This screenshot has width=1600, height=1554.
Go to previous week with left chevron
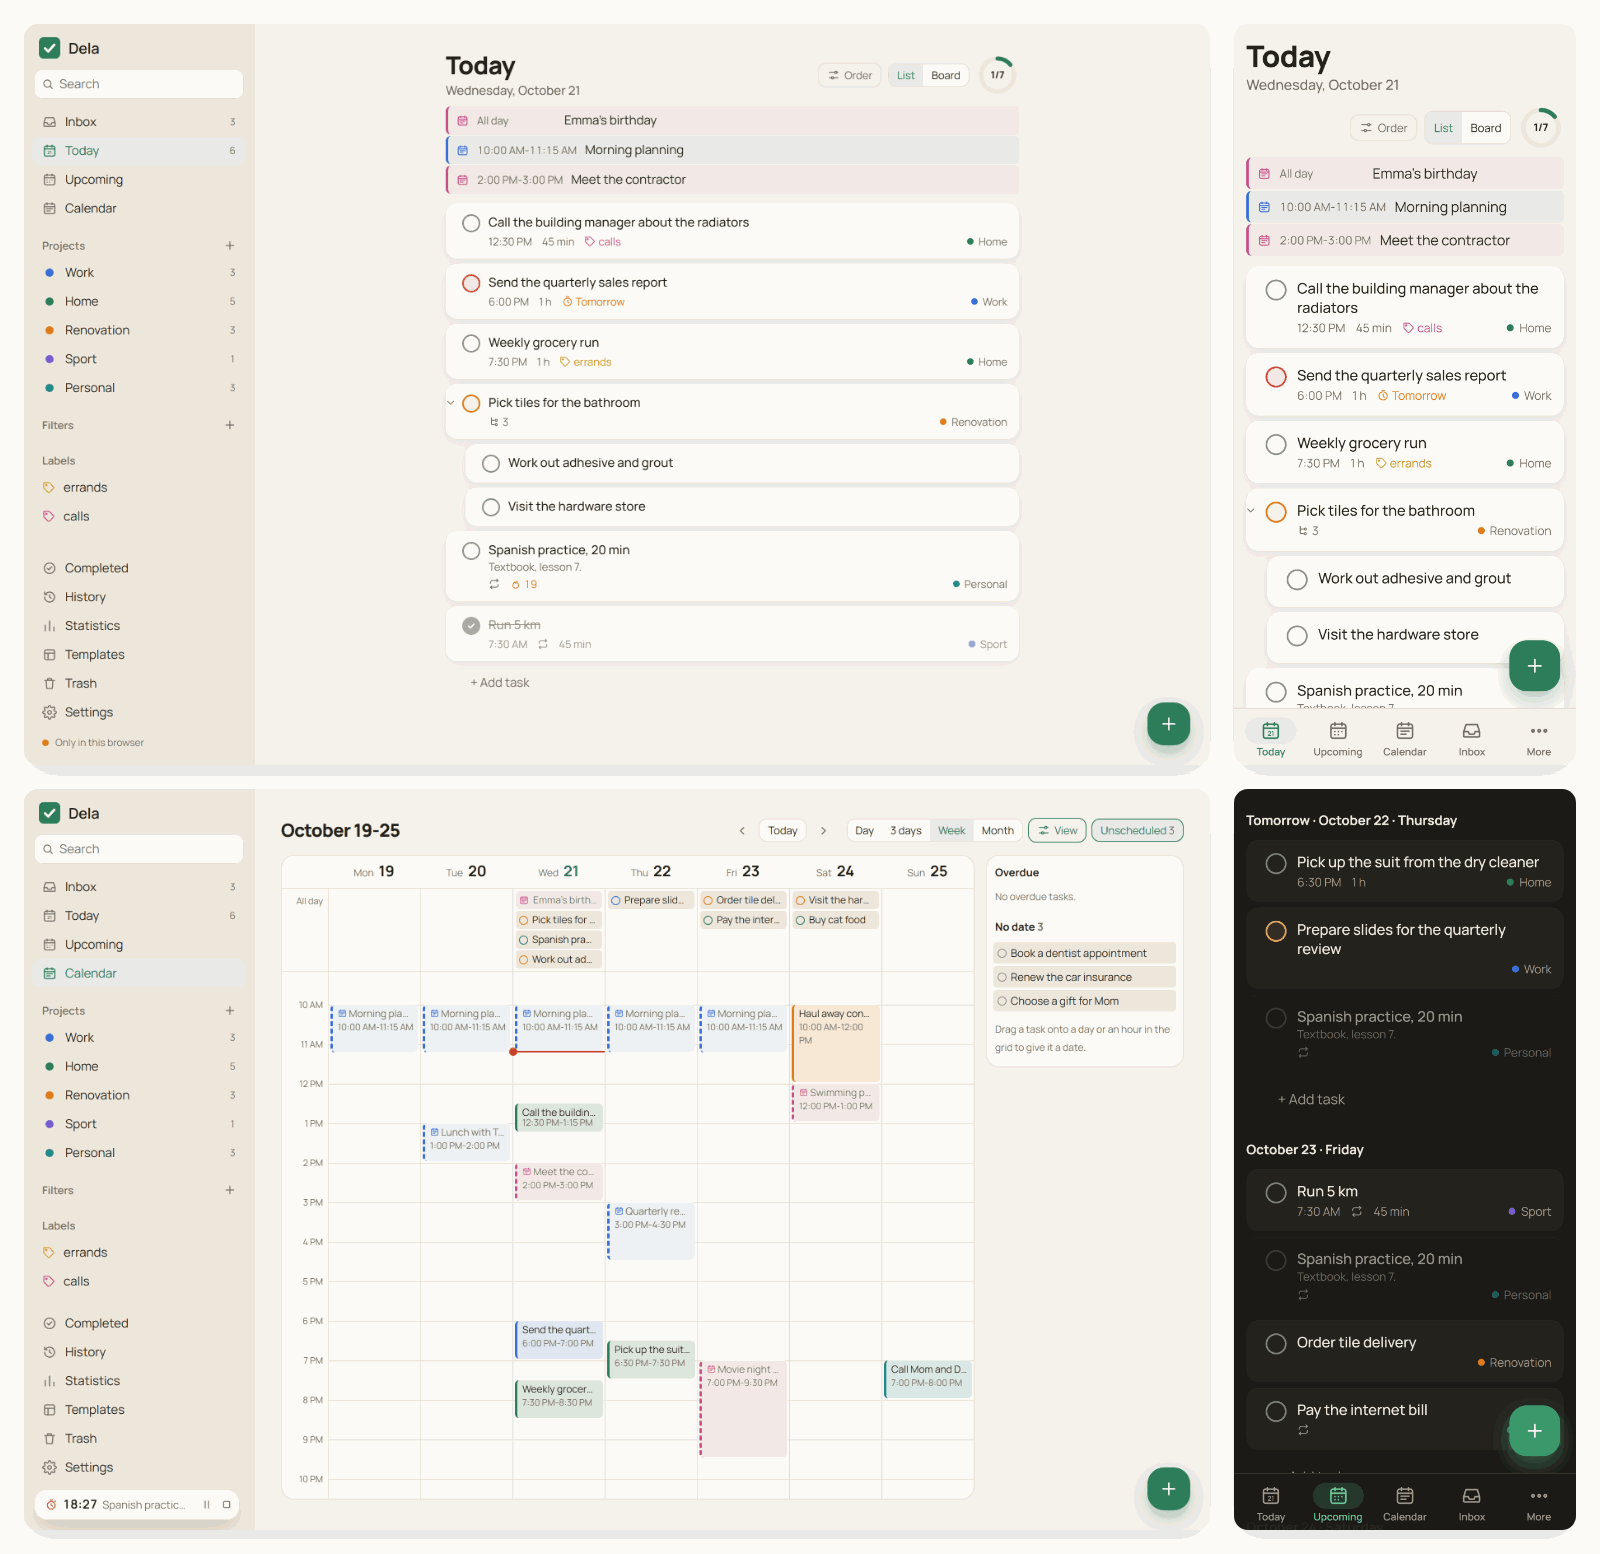[742, 831]
